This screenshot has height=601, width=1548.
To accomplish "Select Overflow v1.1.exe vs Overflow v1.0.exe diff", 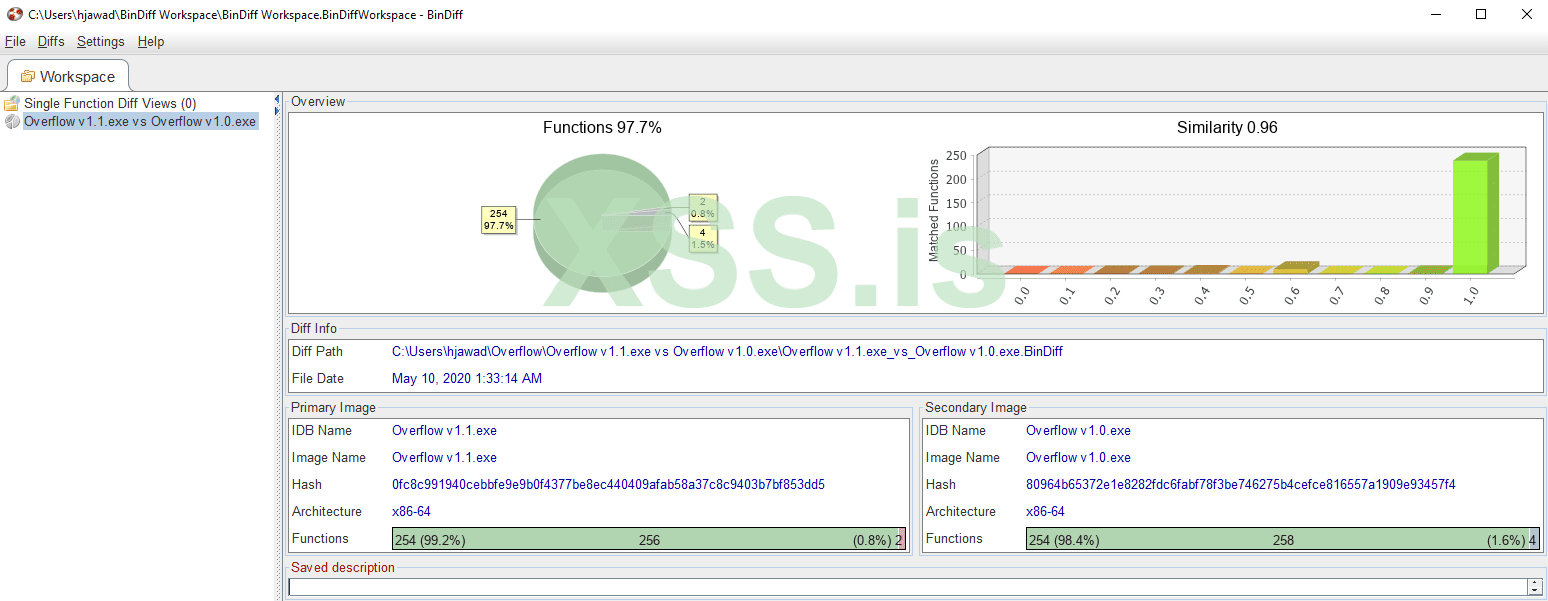I will (x=140, y=122).
